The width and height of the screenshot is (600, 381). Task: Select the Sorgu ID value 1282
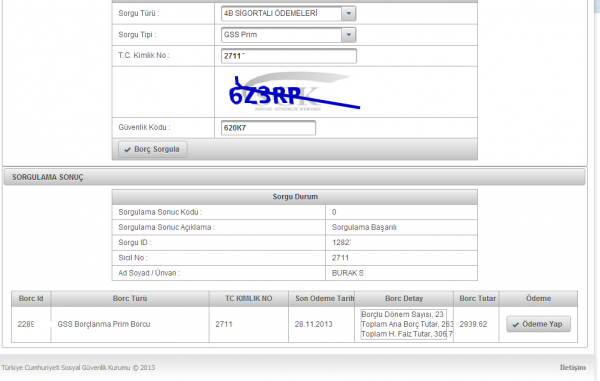pyautogui.click(x=341, y=243)
